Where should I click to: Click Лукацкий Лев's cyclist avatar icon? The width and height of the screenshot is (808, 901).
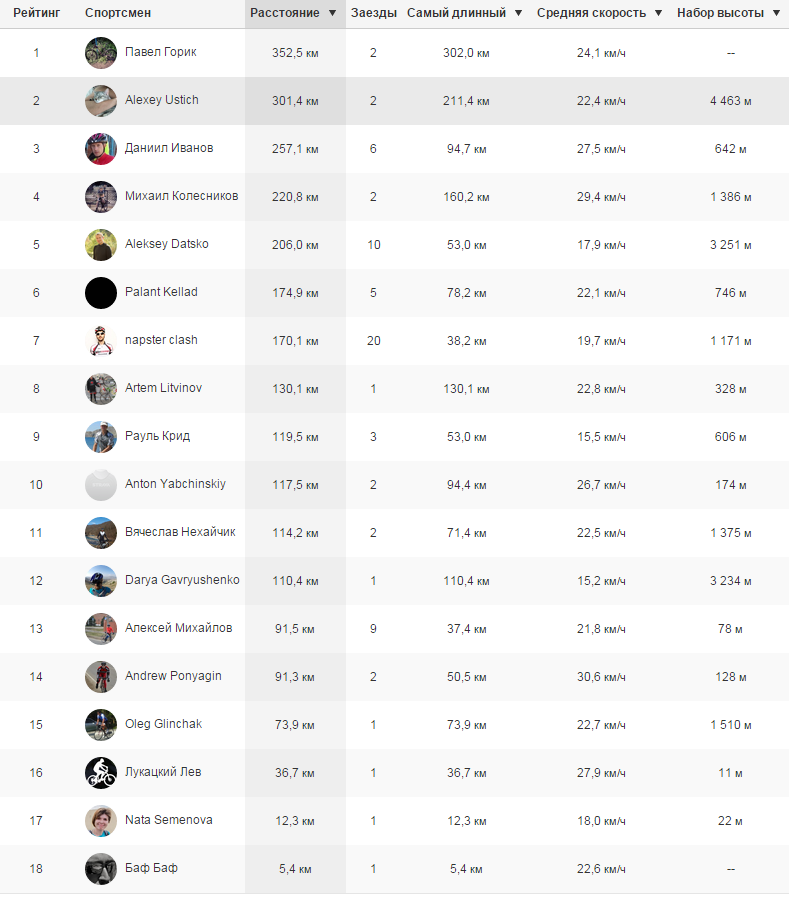point(101,773)
